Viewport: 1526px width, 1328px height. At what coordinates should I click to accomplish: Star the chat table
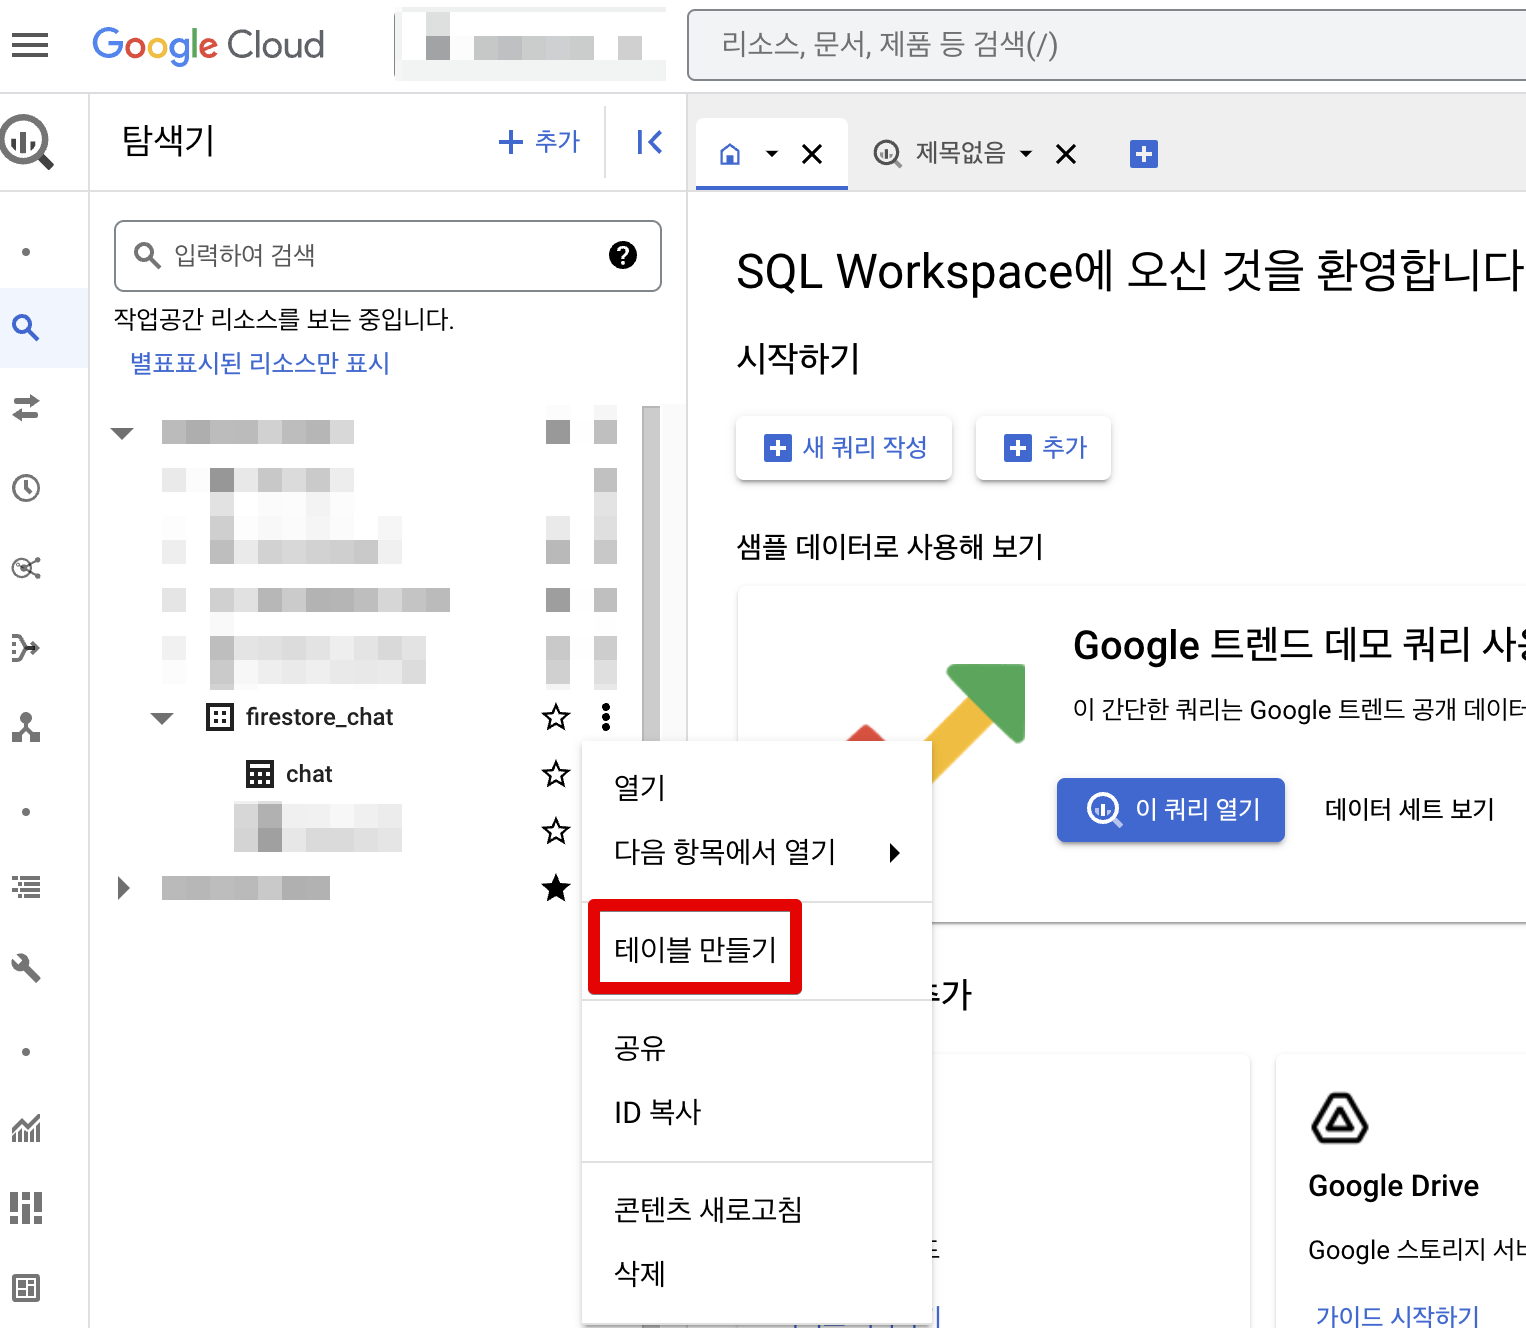[x=556, y=774]
